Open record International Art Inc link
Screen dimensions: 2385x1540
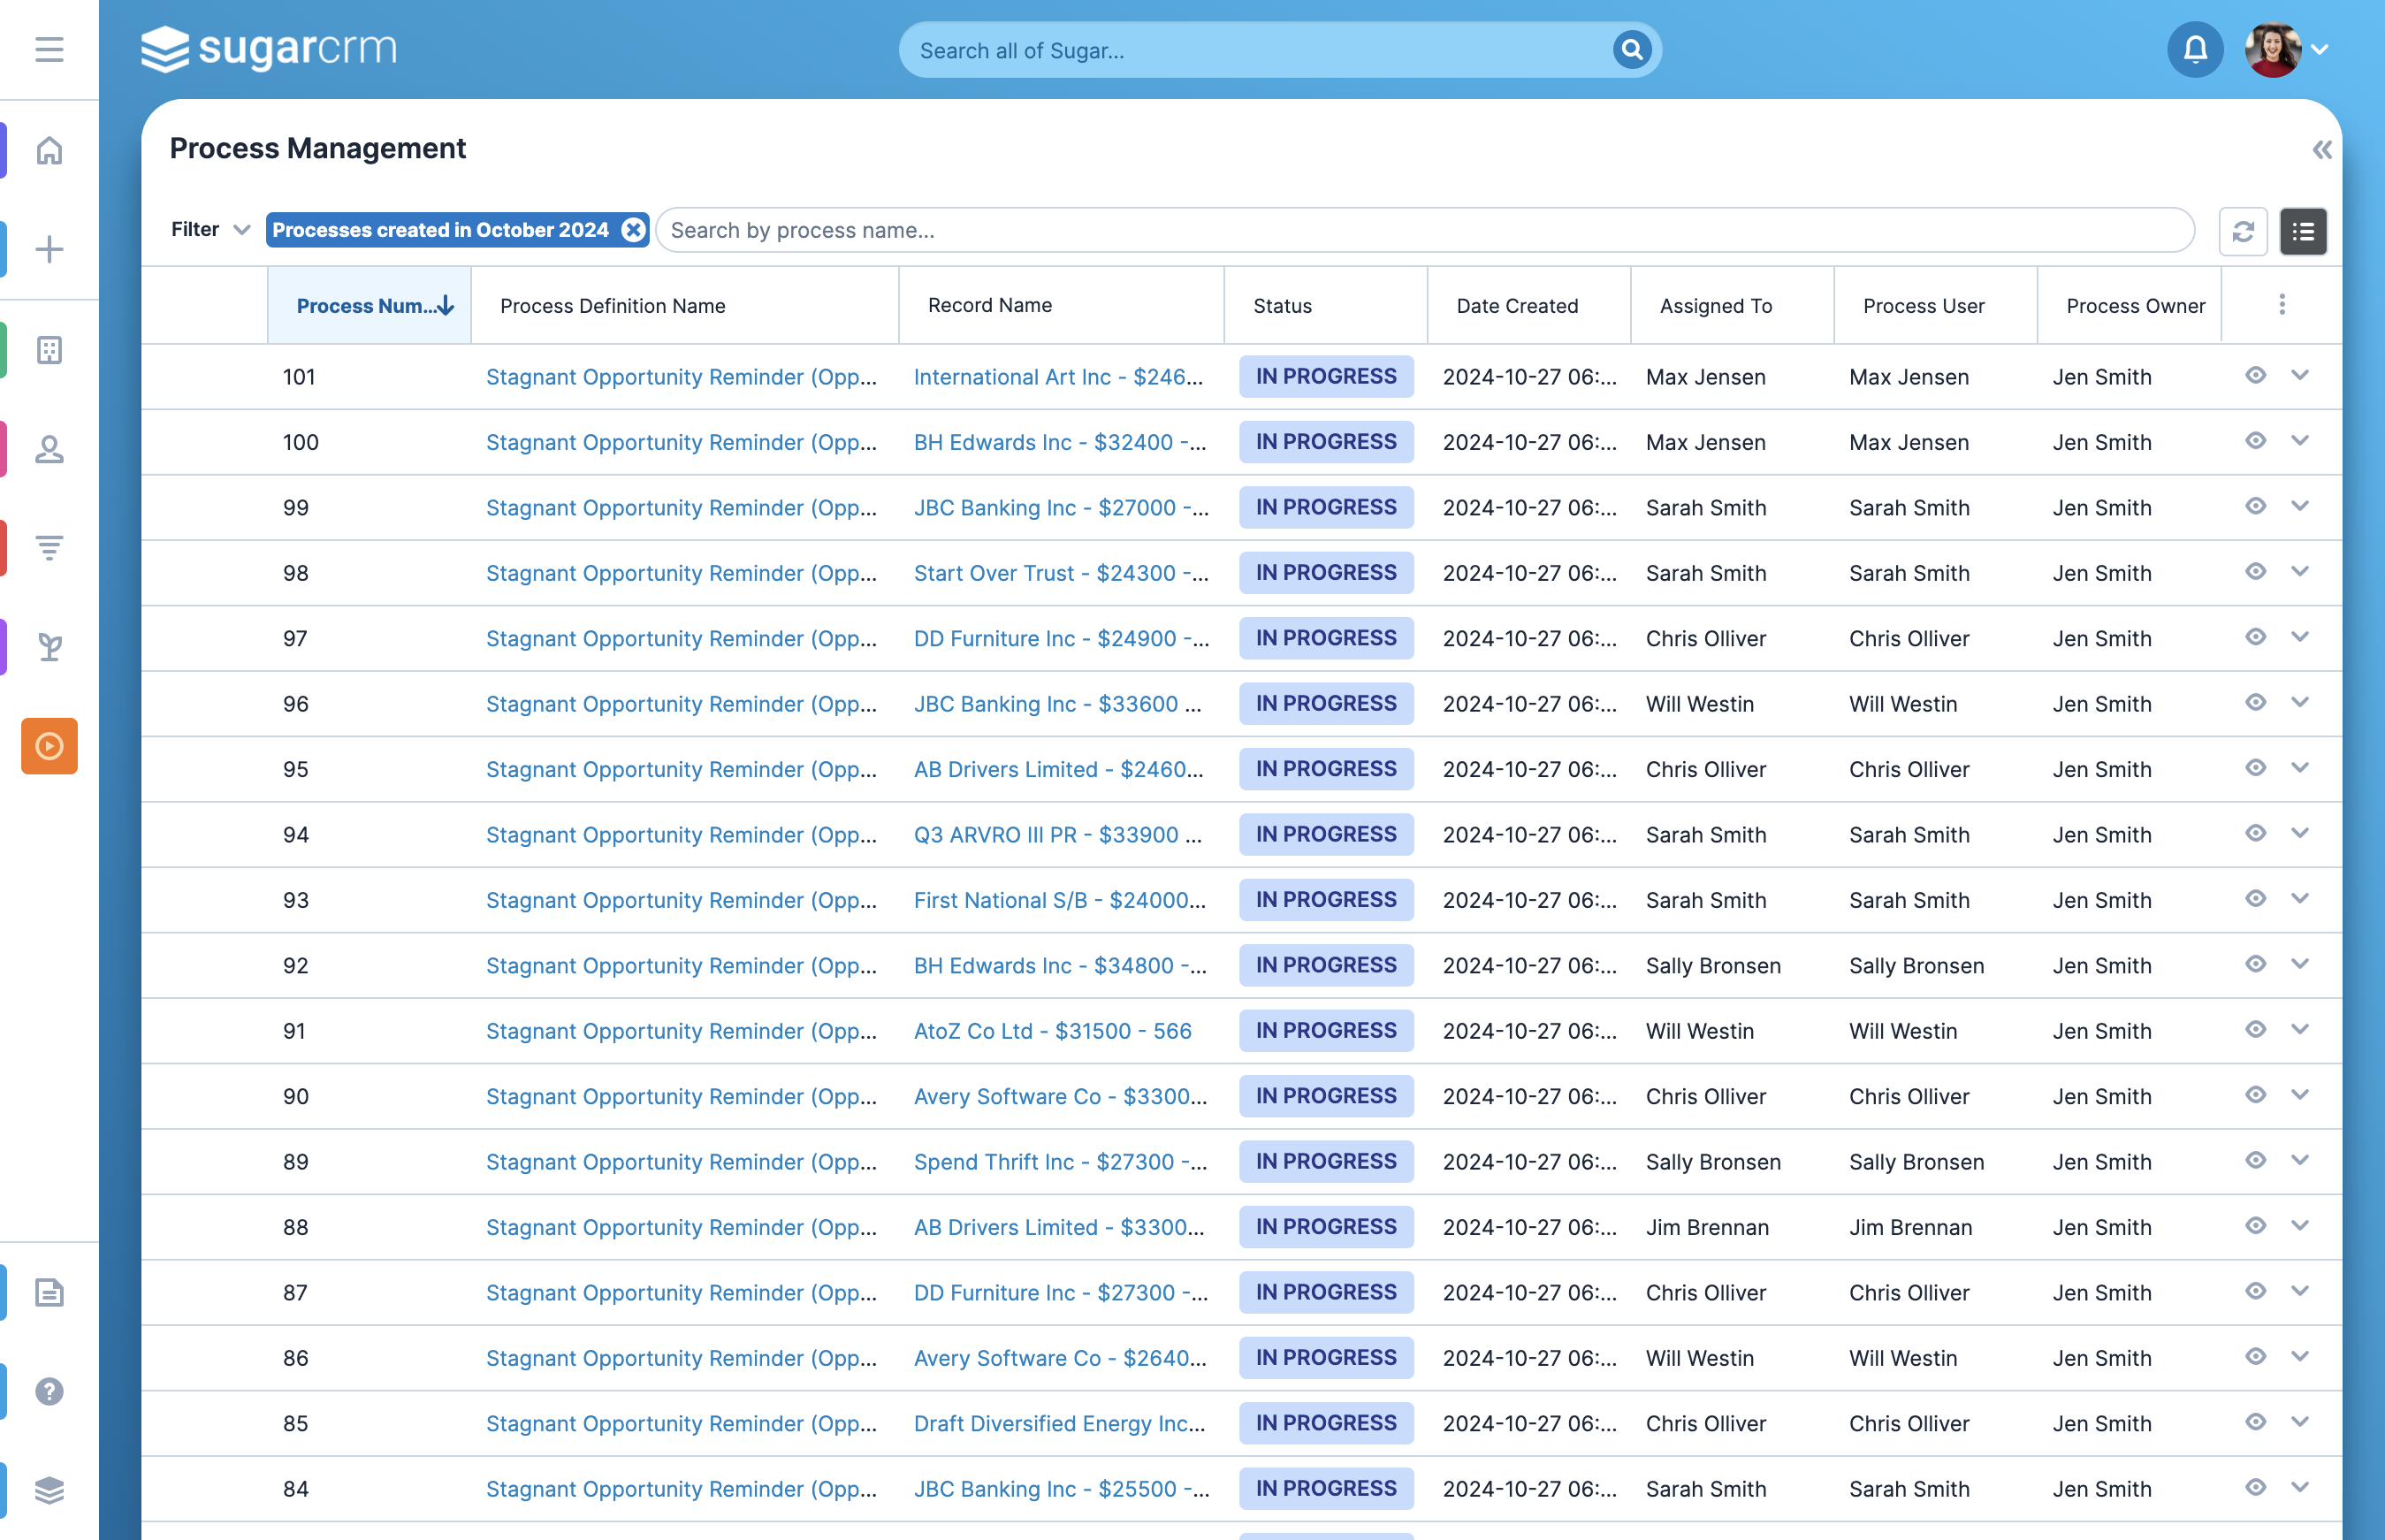click(1059, 377)
